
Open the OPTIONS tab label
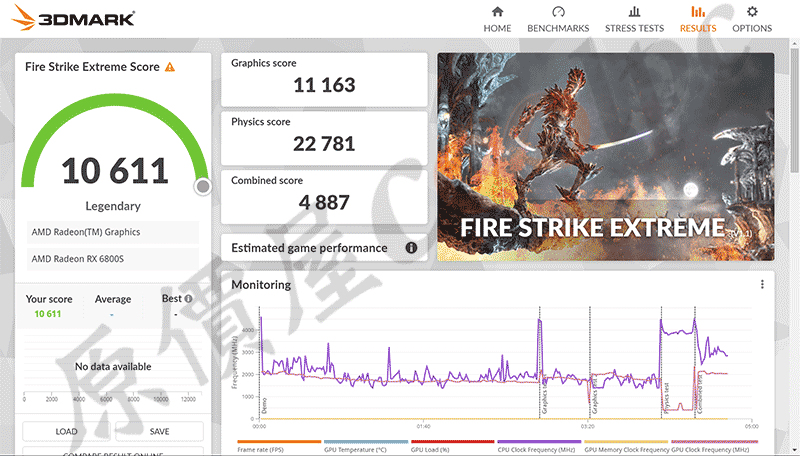tap(752, 29)
